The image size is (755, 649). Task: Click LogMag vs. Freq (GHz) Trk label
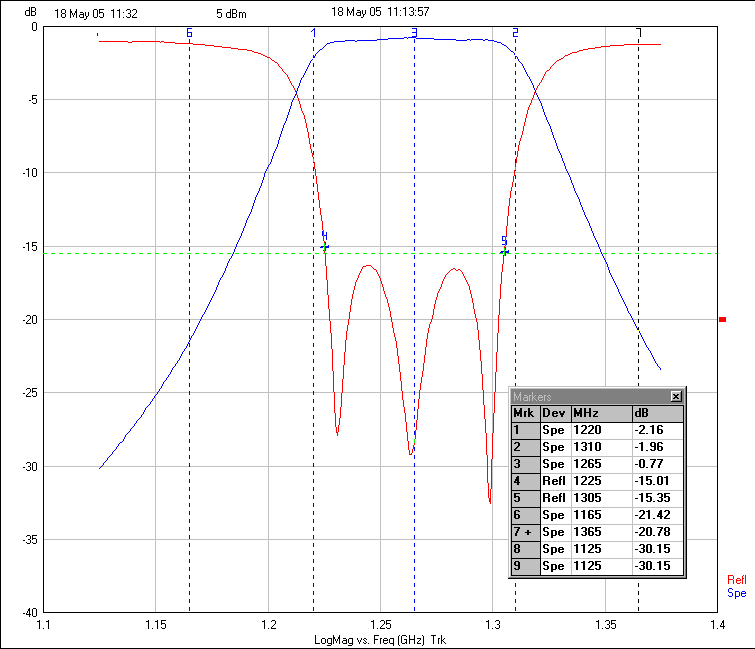tap(380, 640)
